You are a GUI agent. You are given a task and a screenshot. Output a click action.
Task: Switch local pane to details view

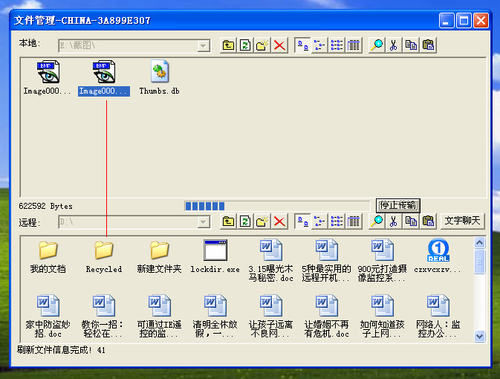click(354, 45)
